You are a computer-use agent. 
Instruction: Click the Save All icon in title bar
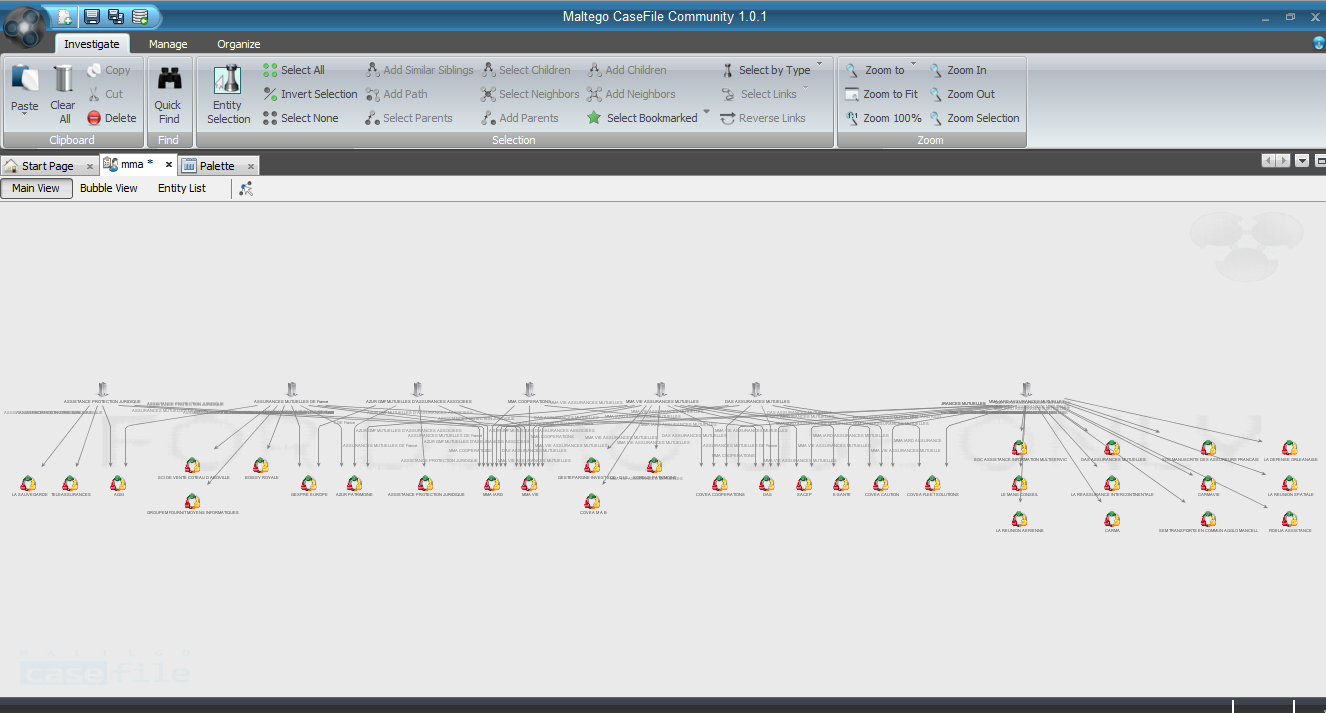(115, 16)
